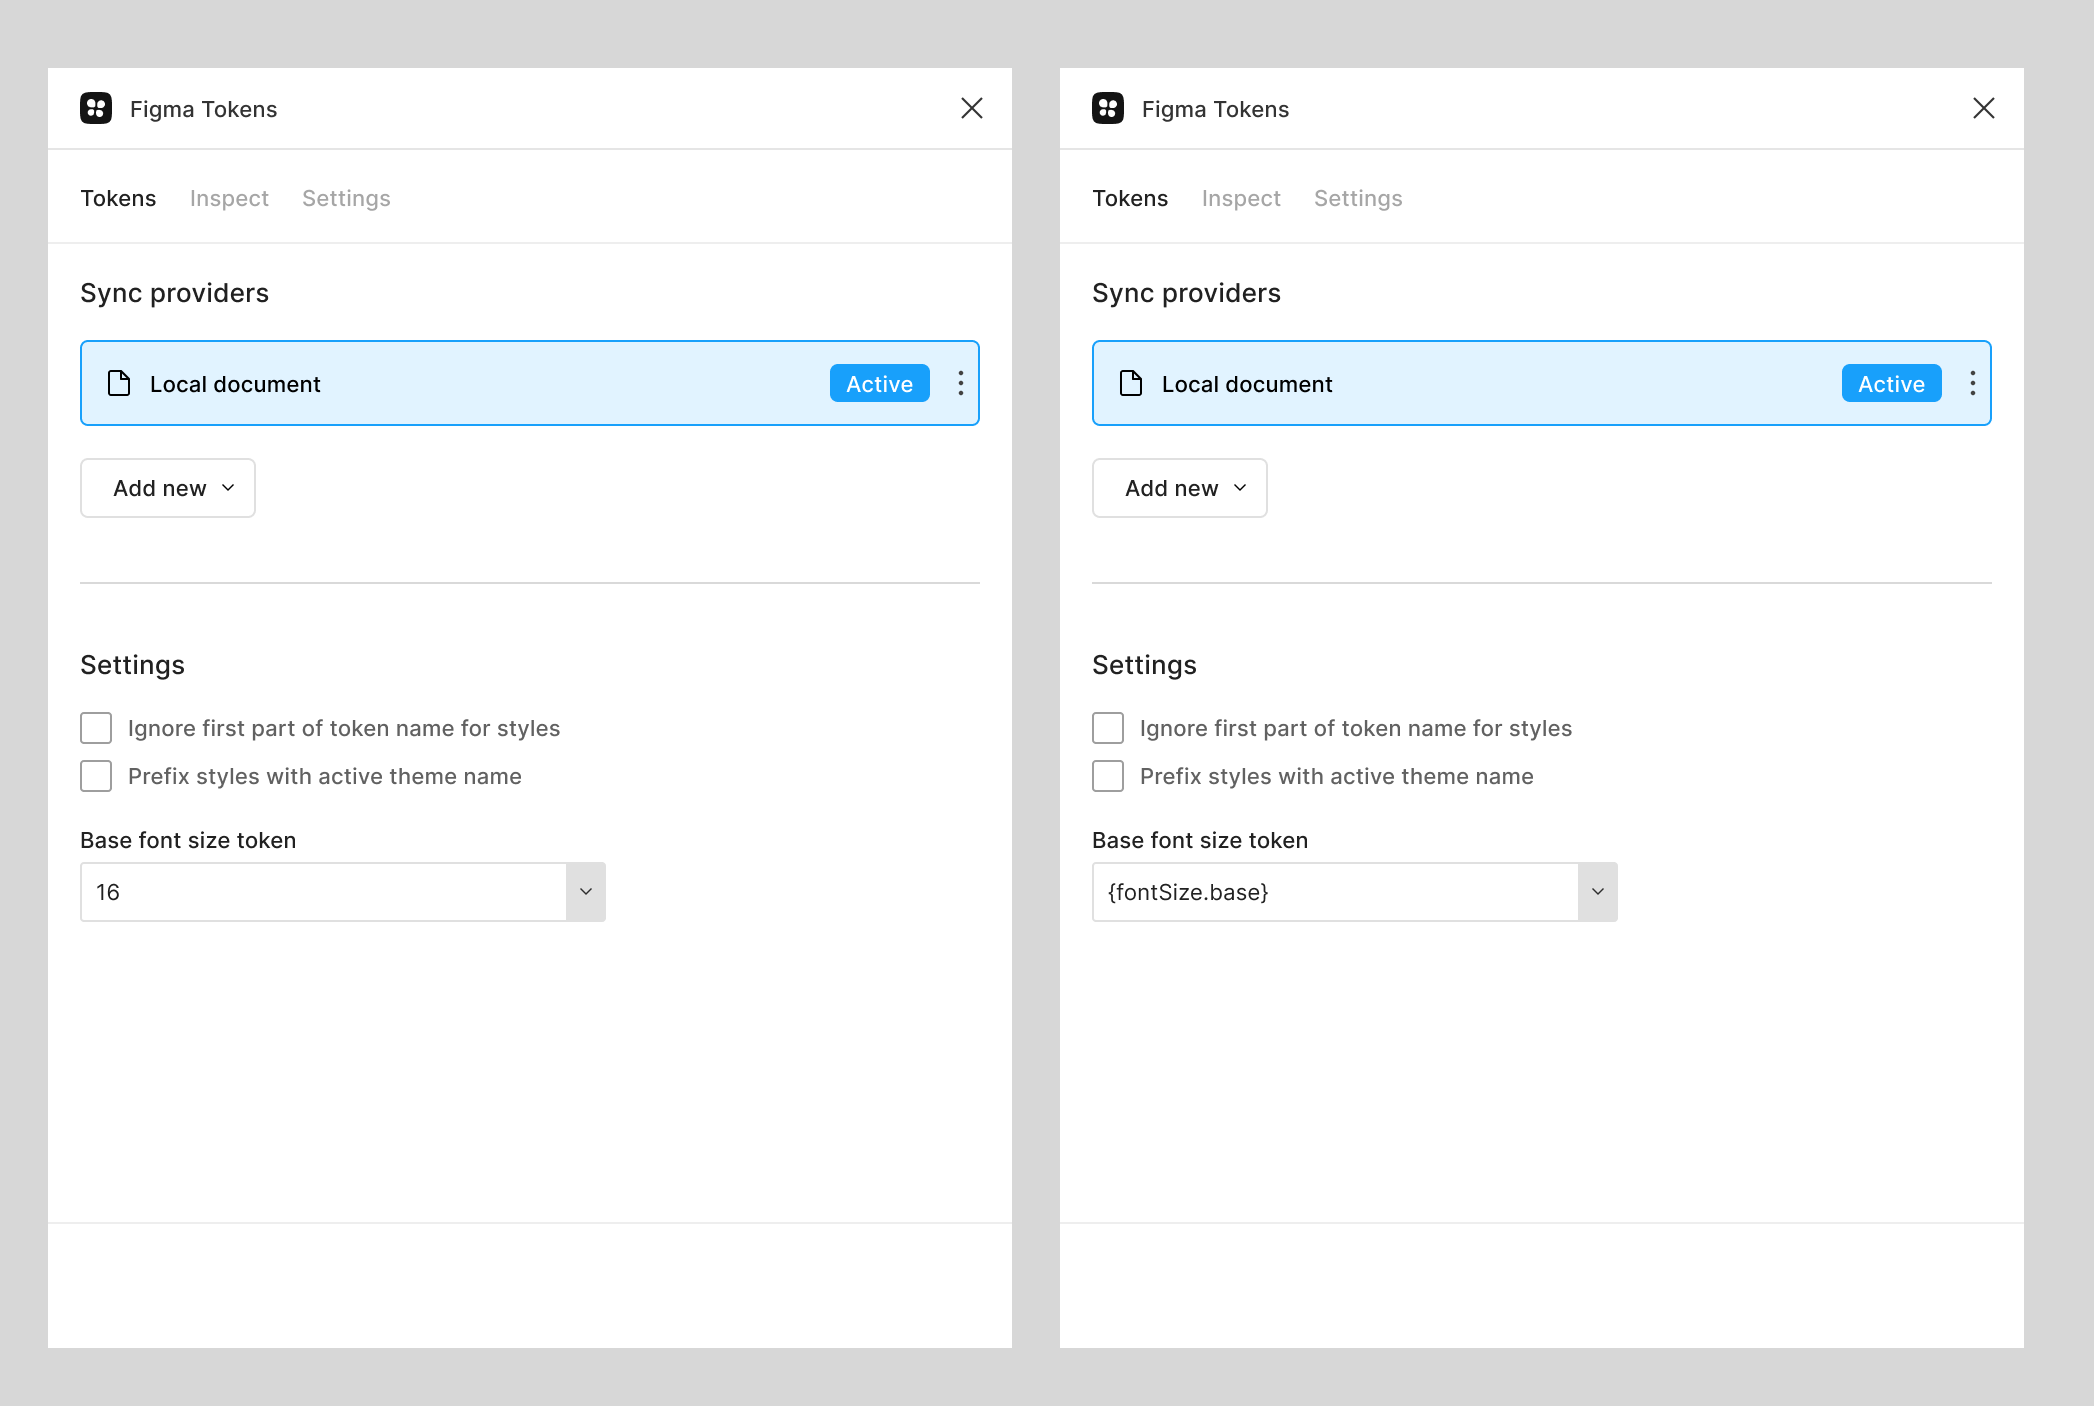Viewport: 2094px width, 1406px height.
Task: Open the base font size token dropdown showing 16
Action: pyautogui.click(x=342, y=892)
